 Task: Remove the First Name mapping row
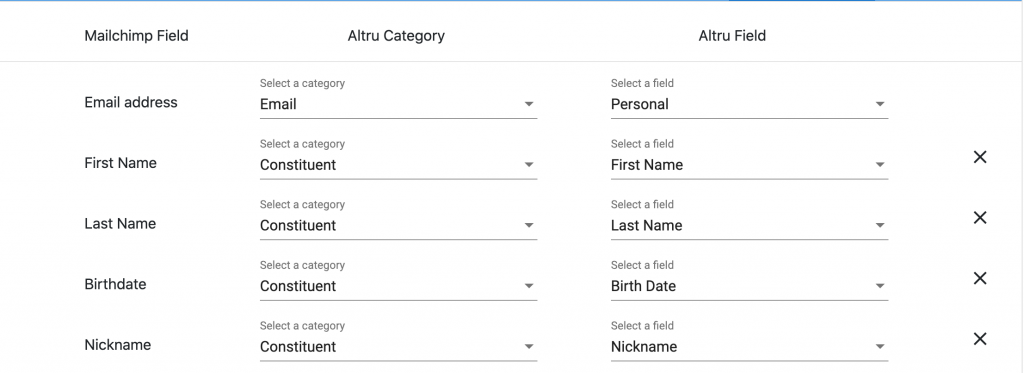[980, 157]
